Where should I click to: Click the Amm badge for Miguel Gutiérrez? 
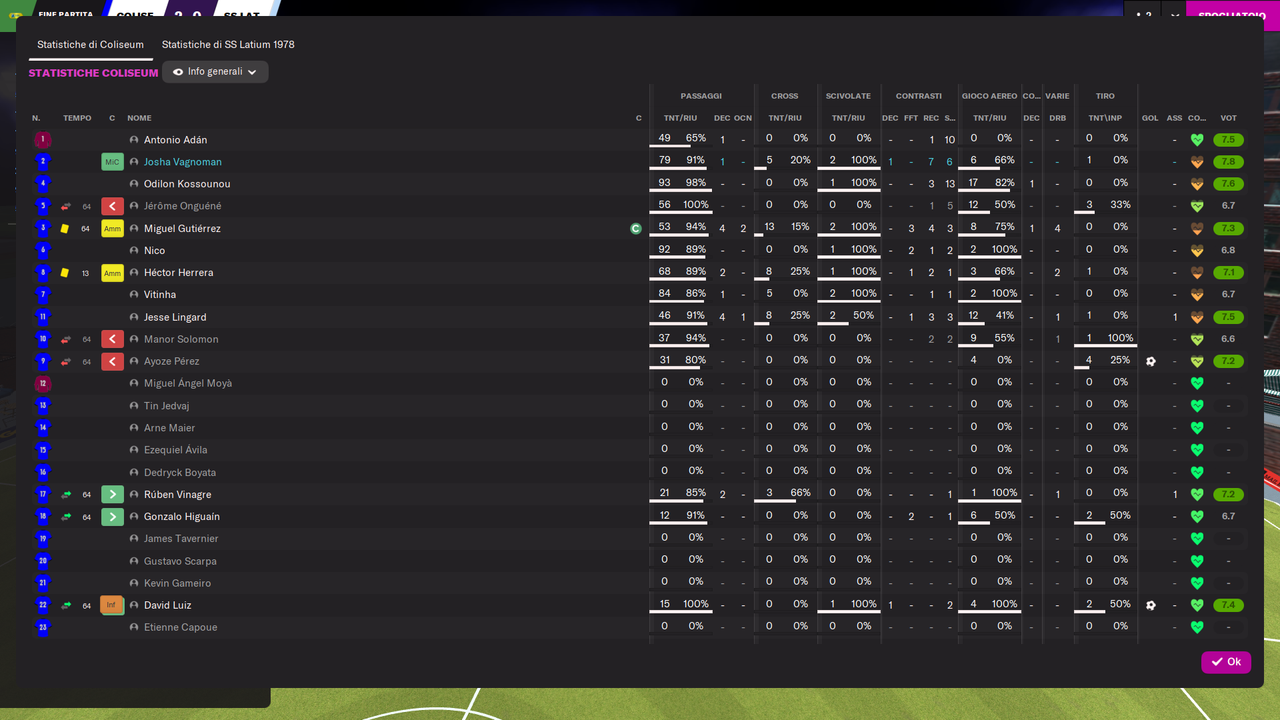click(x=112, y=228)
